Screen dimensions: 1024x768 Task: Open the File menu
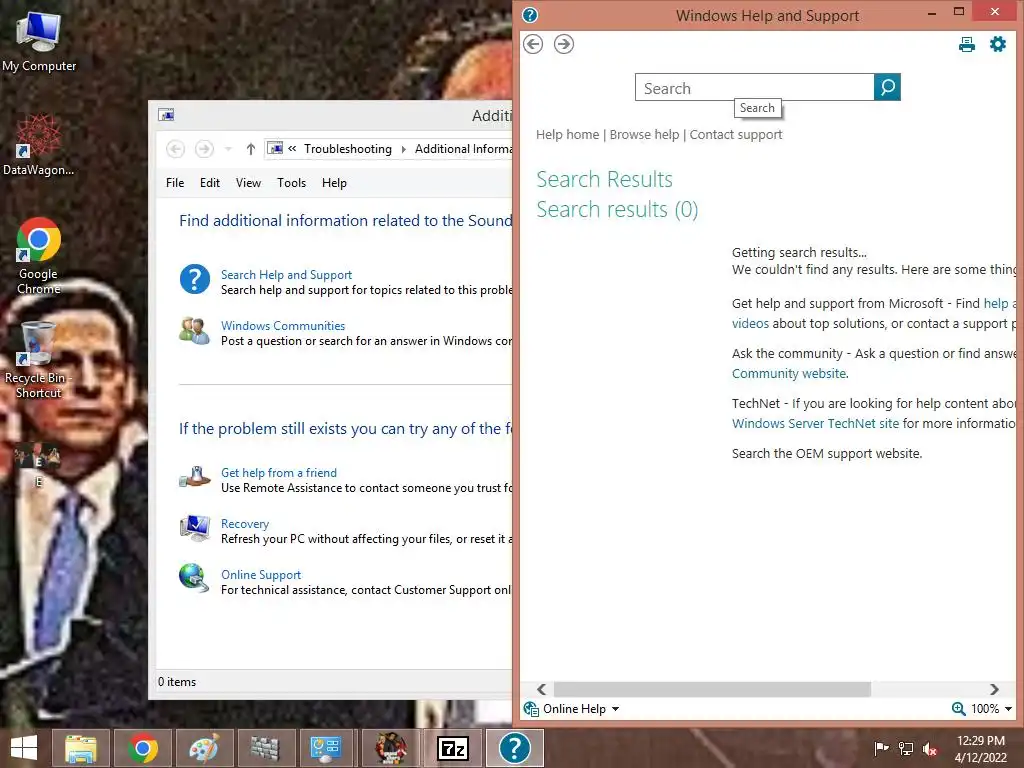175,183
